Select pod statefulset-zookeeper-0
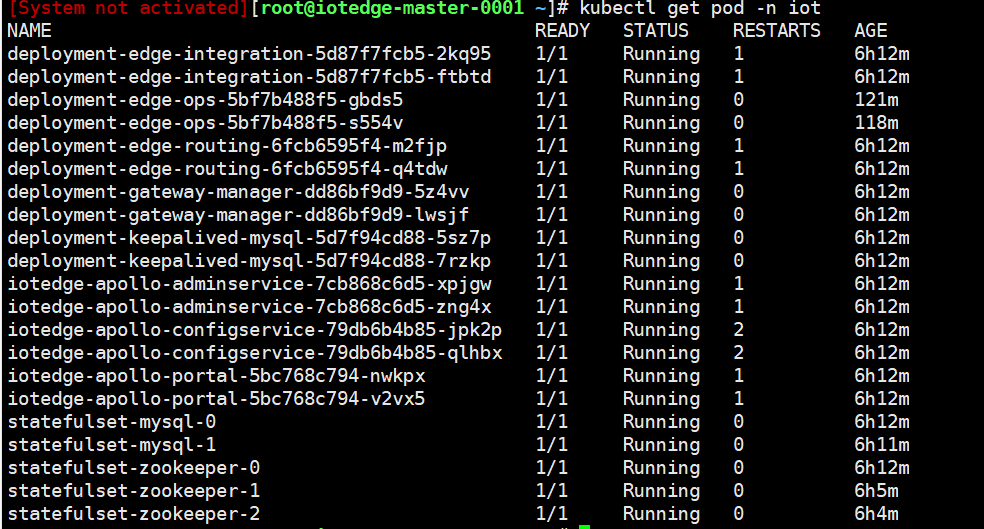 coord(134,468)
